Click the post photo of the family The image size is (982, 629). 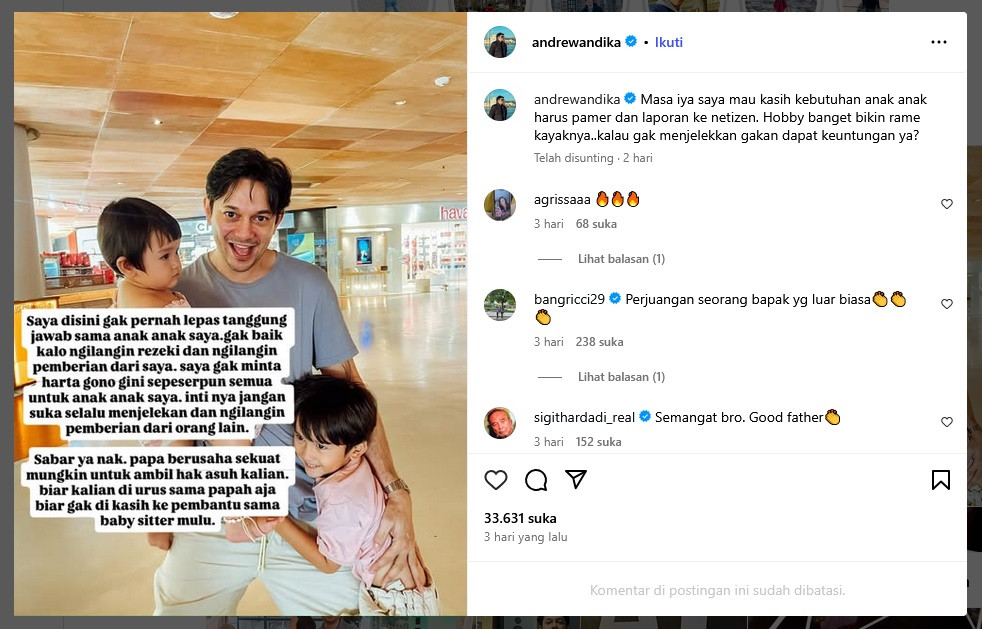click(x=240, y=314)
